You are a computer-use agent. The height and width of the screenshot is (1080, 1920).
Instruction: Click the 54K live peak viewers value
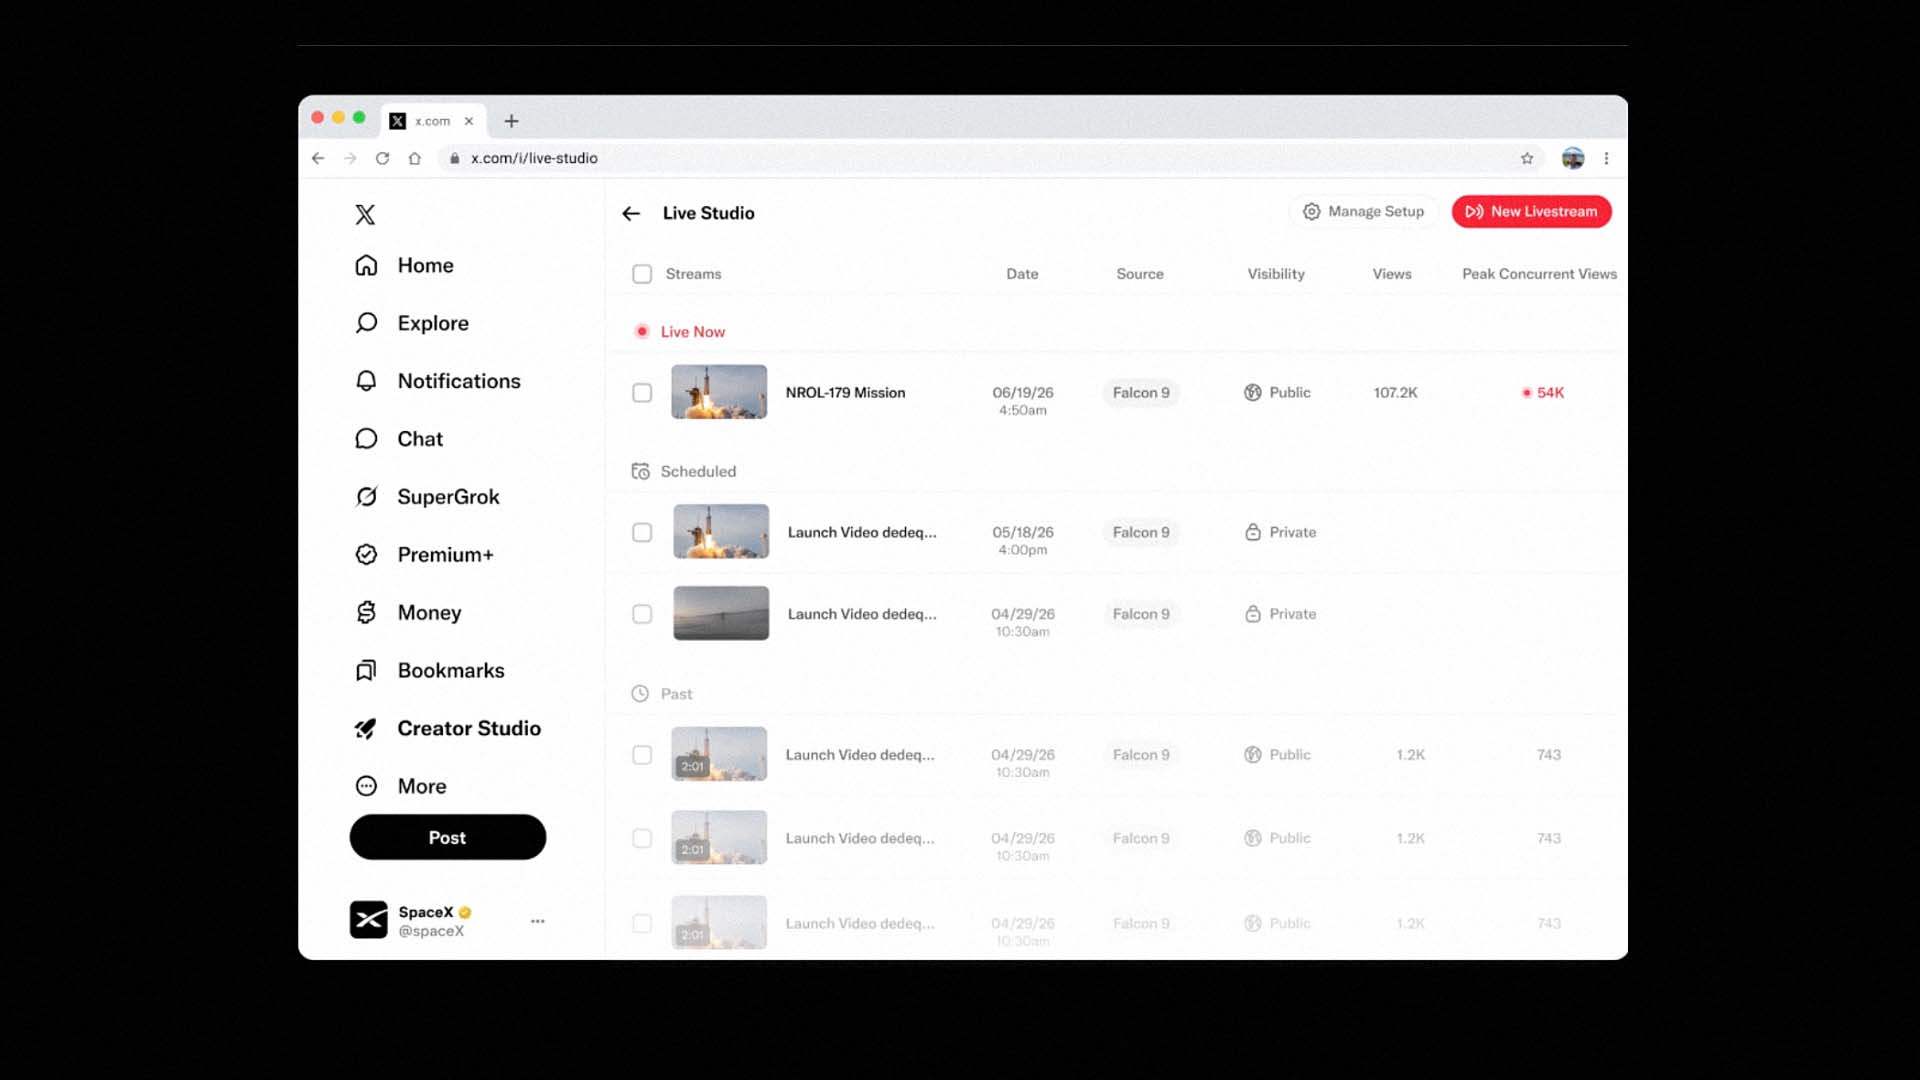click(1550, 393)
